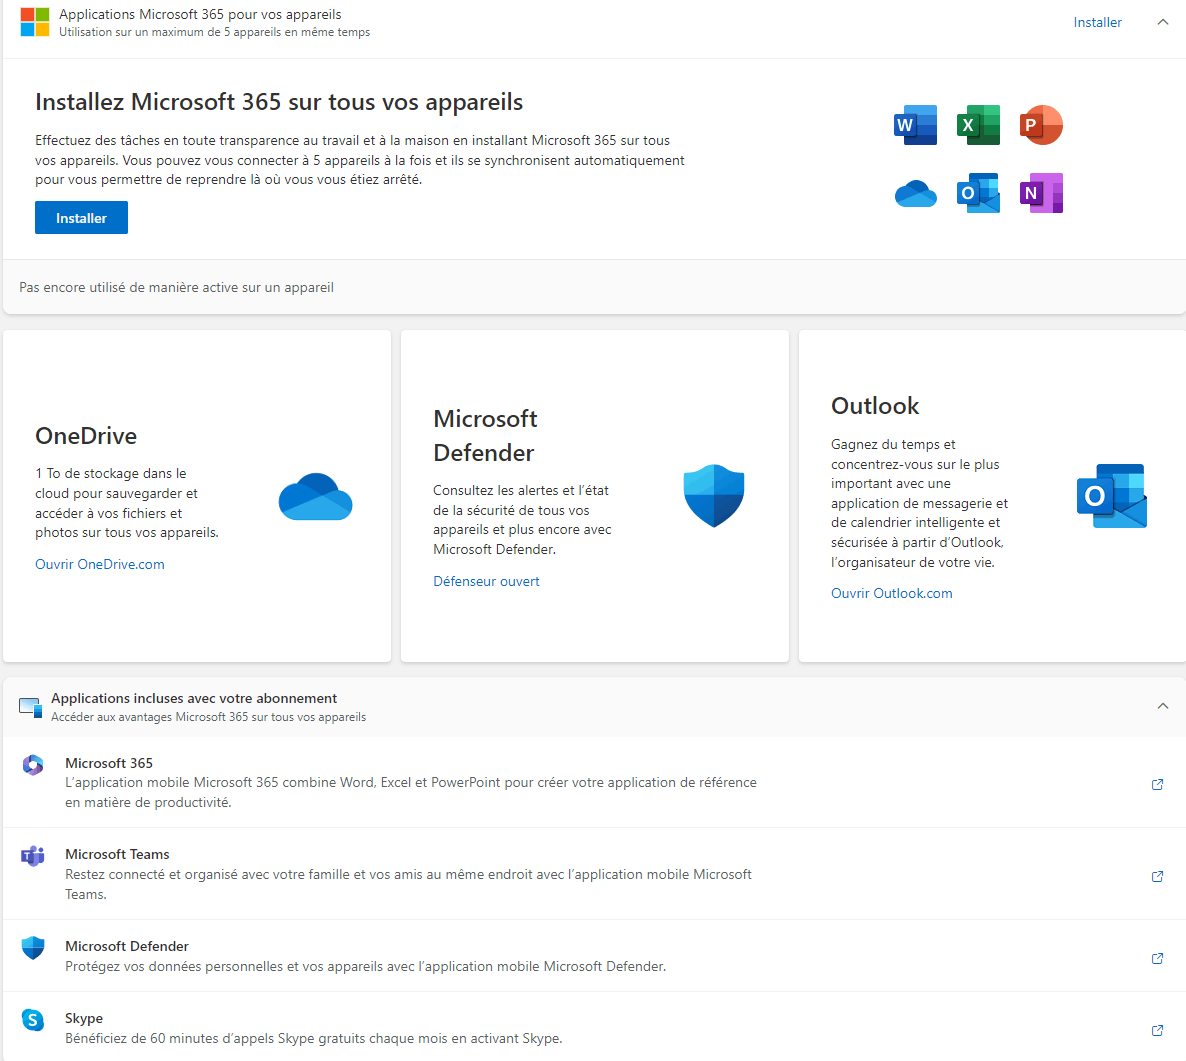The image size is (1186, 1061).
Task: Click the devices icon beside Applications incluses
Action: pyautogui.click(x=30, y=707)
